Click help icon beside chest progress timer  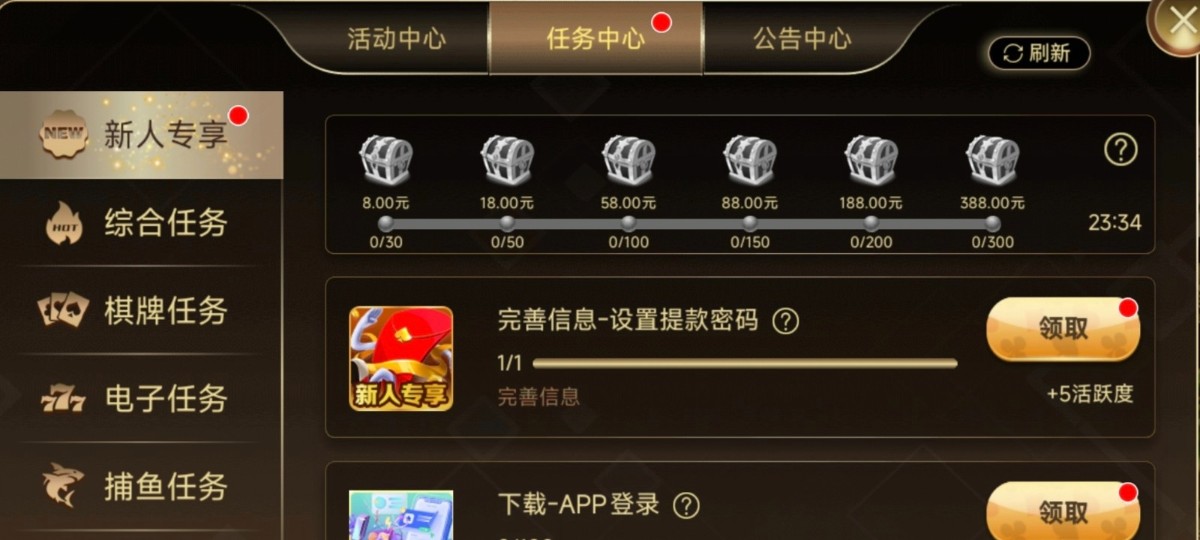(x=1120, y=150)
